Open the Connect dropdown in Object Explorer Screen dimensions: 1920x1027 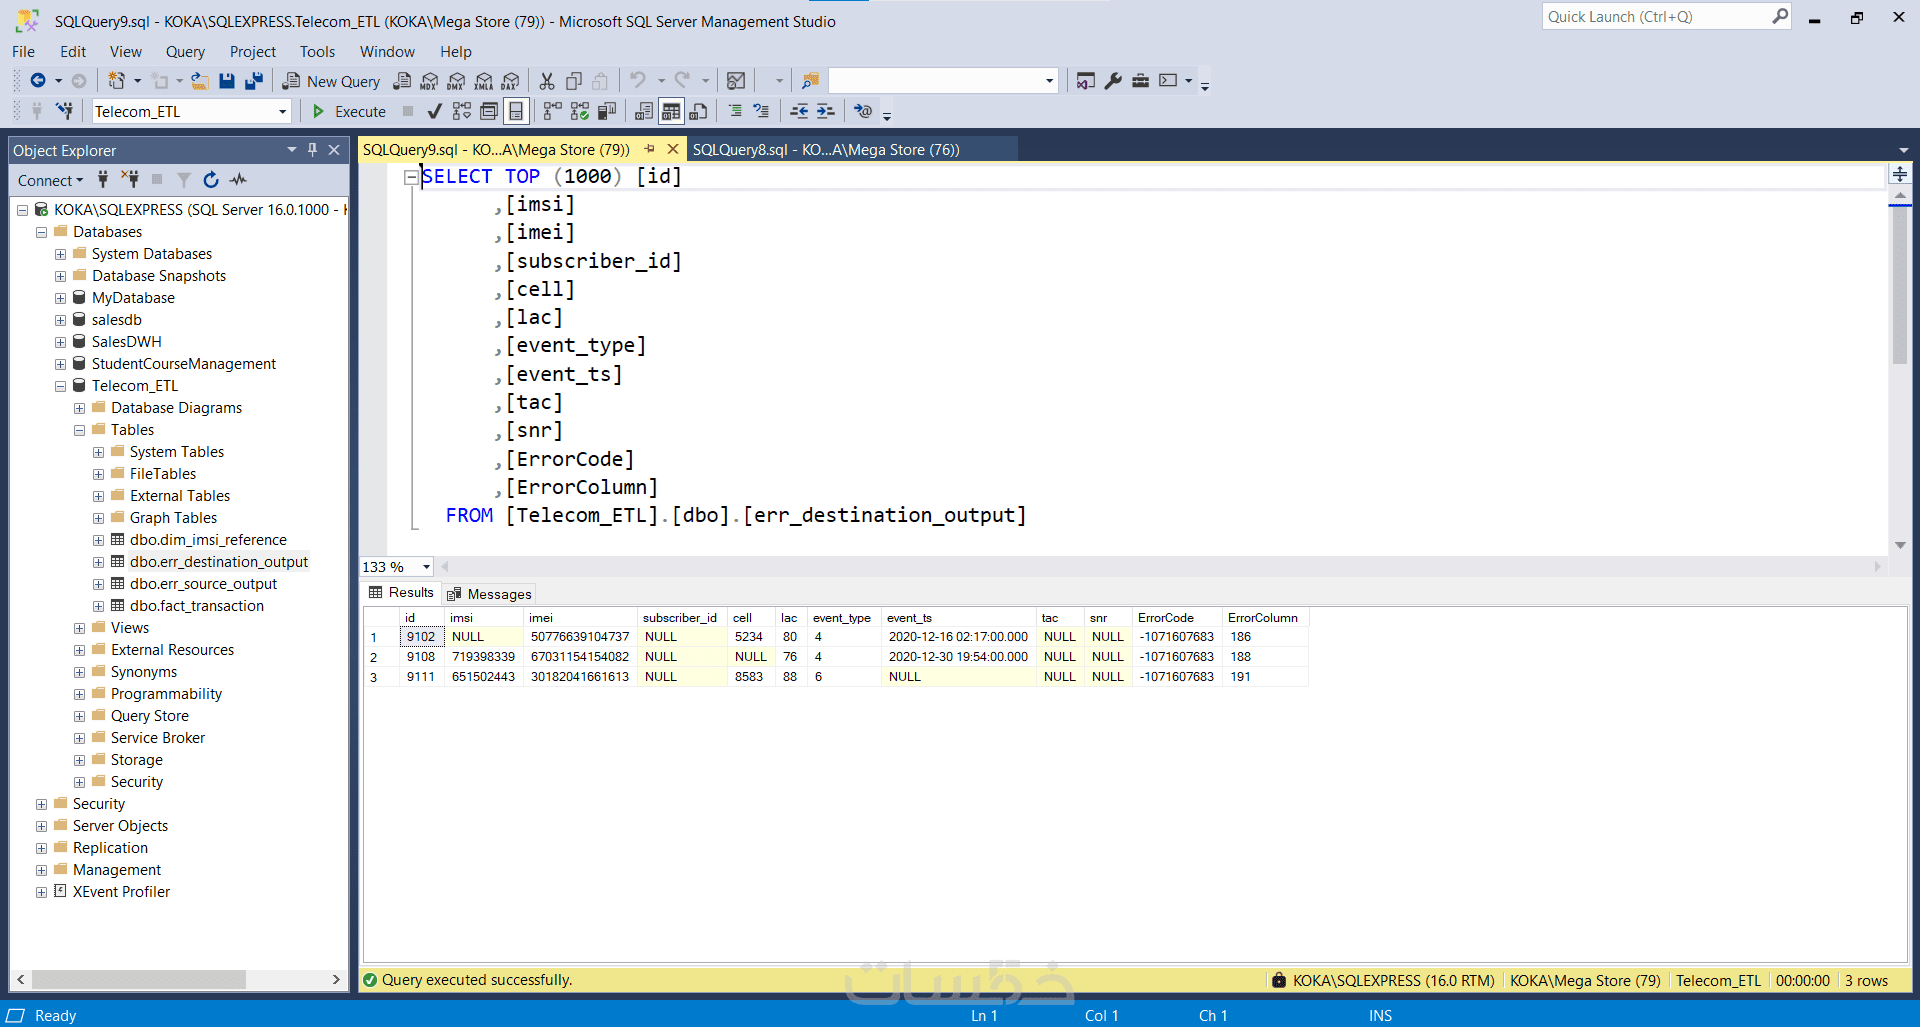pyautogui.click(x=50, y=180)
